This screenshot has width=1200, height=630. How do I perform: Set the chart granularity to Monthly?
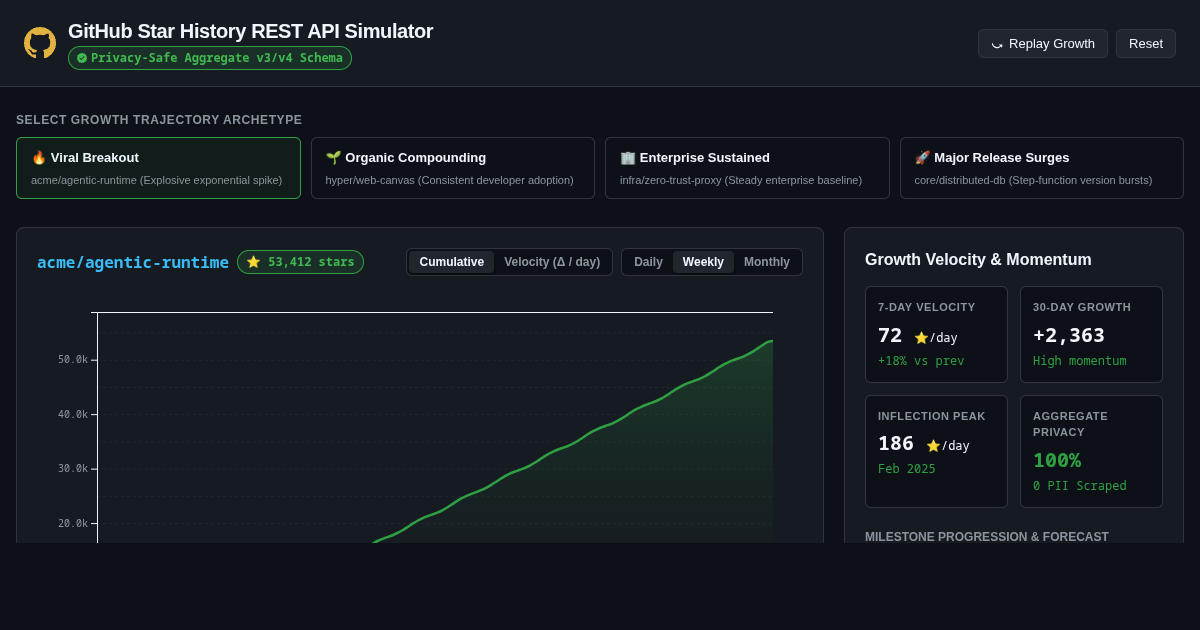(x=767, y=262)
